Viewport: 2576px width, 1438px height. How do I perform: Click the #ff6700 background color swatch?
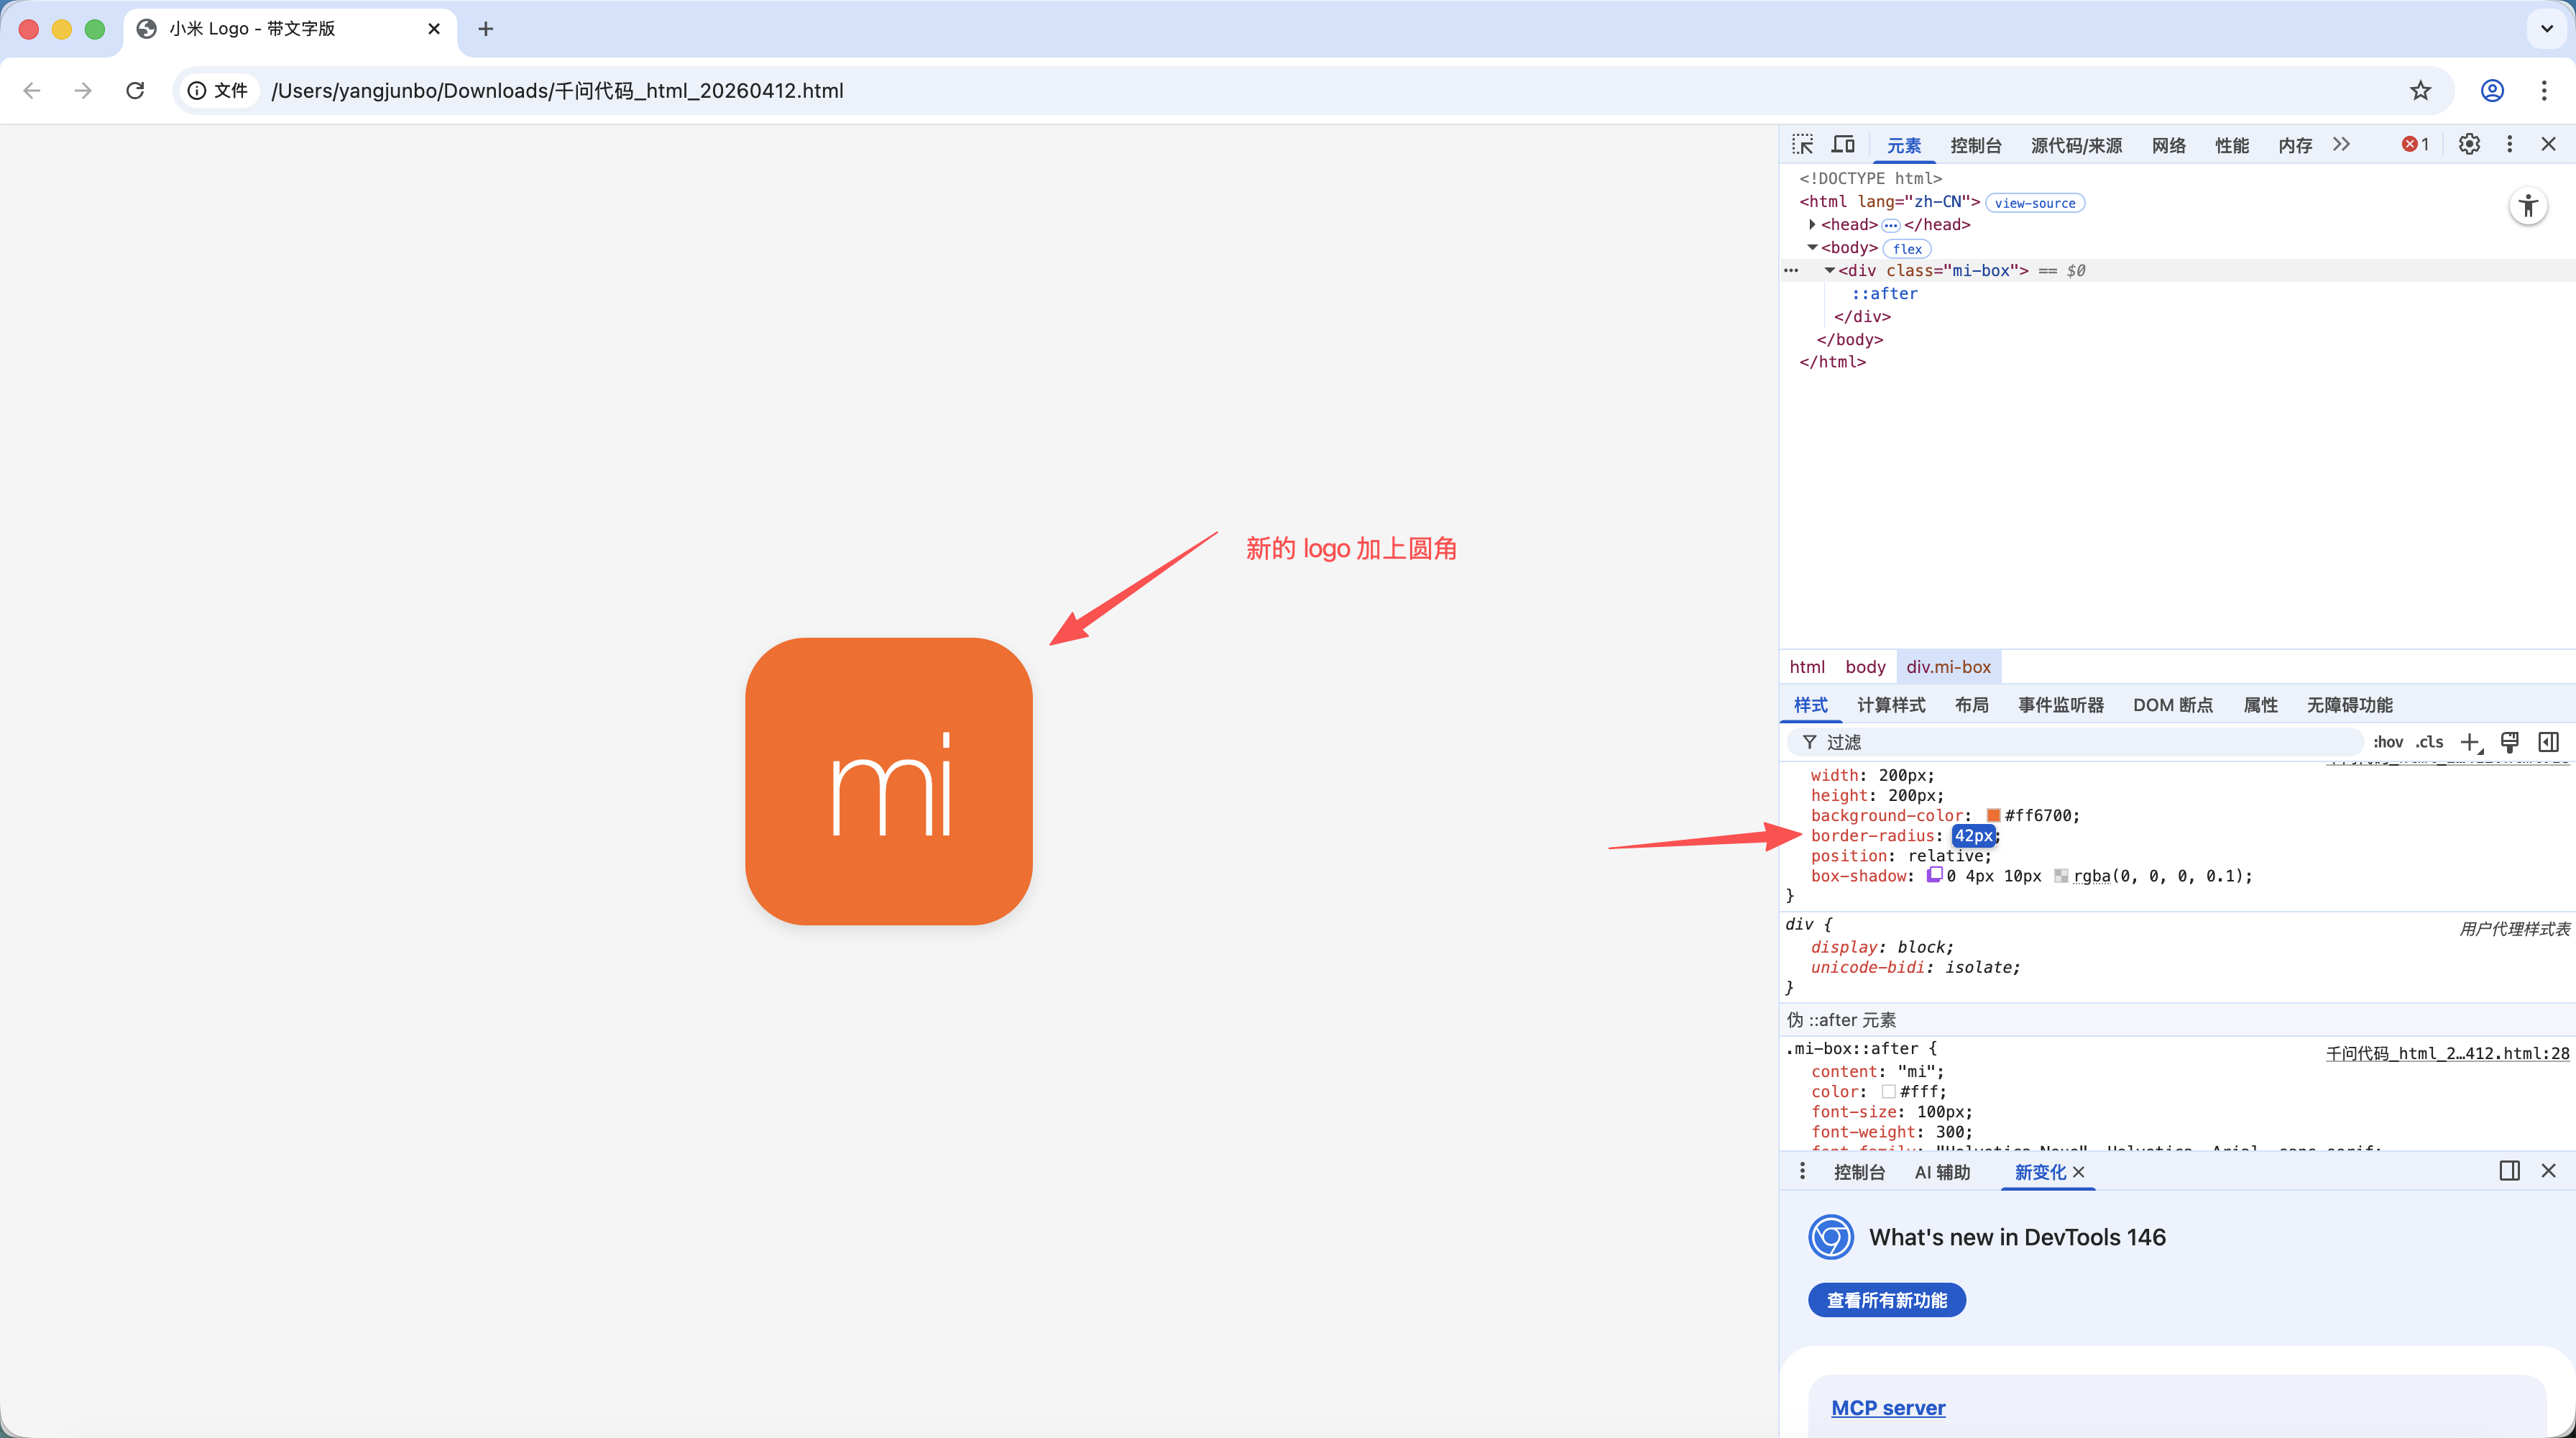[1993, 816]
